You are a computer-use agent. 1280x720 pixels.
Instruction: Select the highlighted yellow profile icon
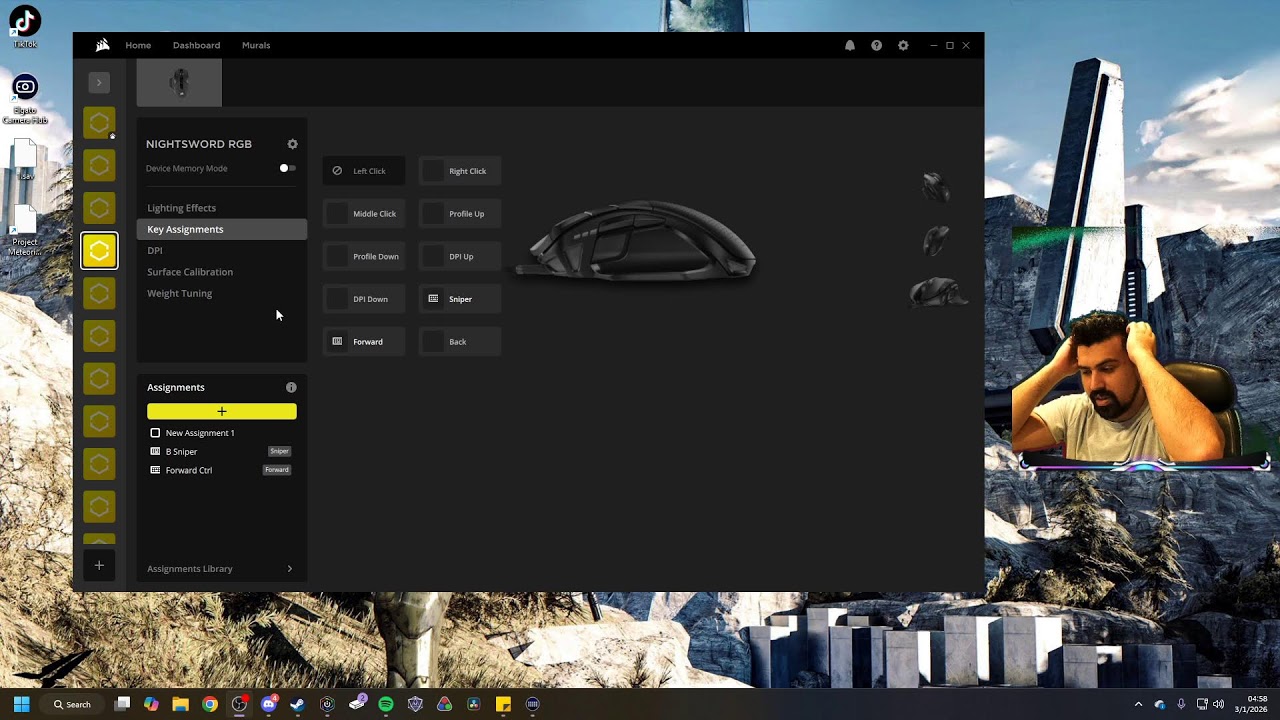(99, 251)
